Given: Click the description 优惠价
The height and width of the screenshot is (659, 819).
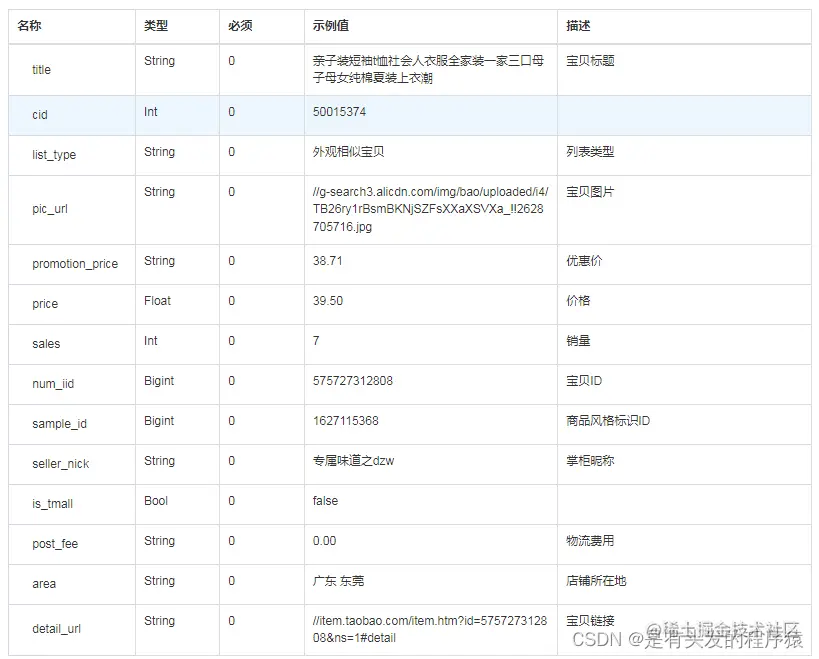Looking at the screenshot, I should [584, 261].
